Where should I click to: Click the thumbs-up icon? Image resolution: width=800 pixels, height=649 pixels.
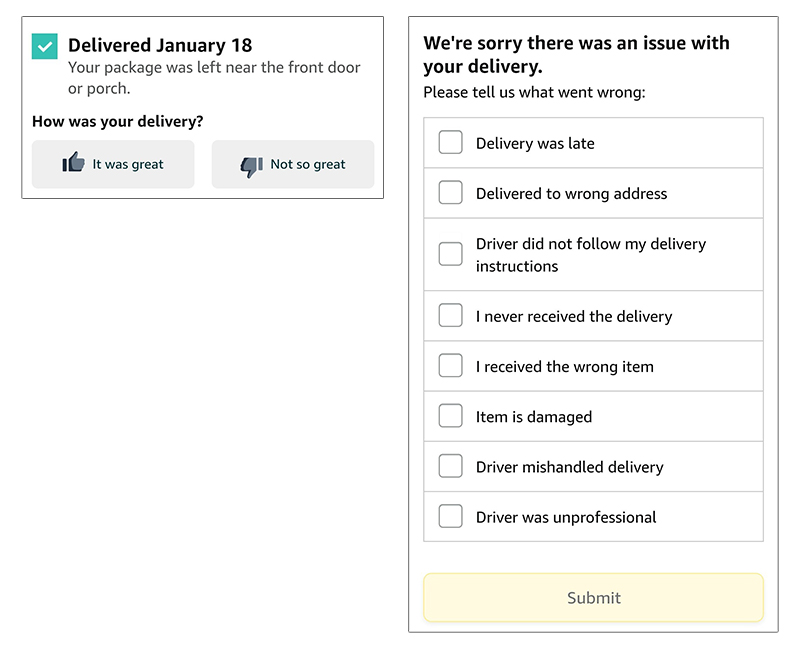click(73, 163)
